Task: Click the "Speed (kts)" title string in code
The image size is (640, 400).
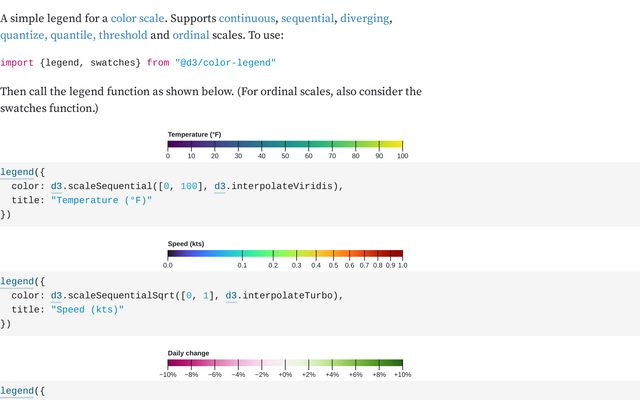Action: click(x=87, y=310)
